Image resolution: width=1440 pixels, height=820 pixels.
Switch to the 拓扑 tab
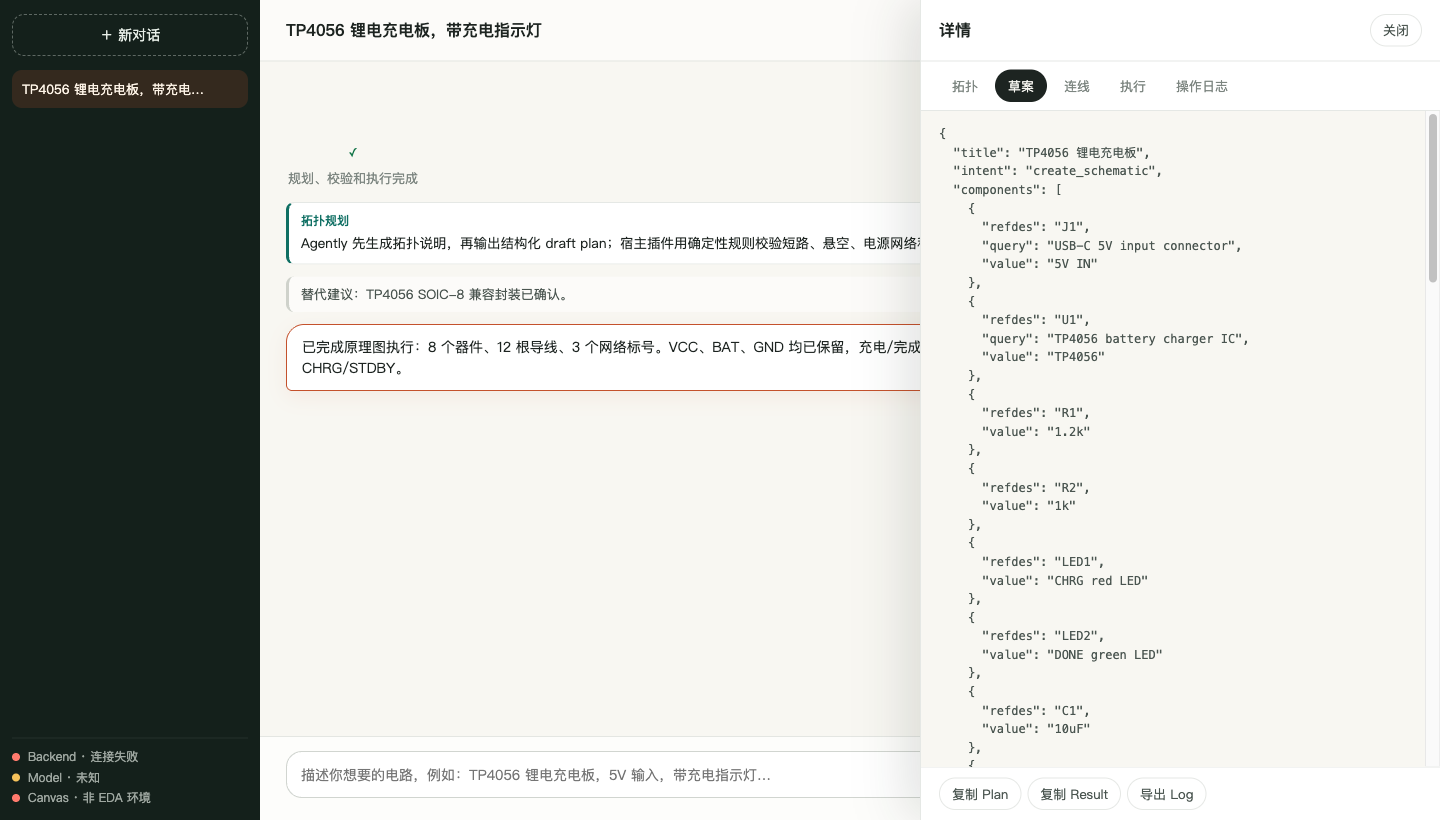coord(964,86)
